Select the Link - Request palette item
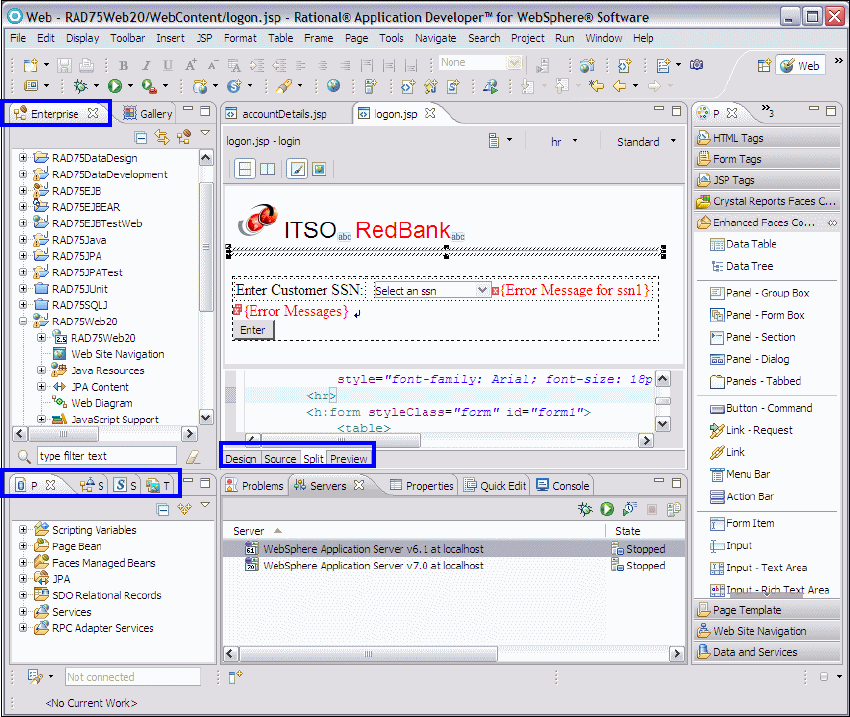850x717 pixels. (751, 430)
